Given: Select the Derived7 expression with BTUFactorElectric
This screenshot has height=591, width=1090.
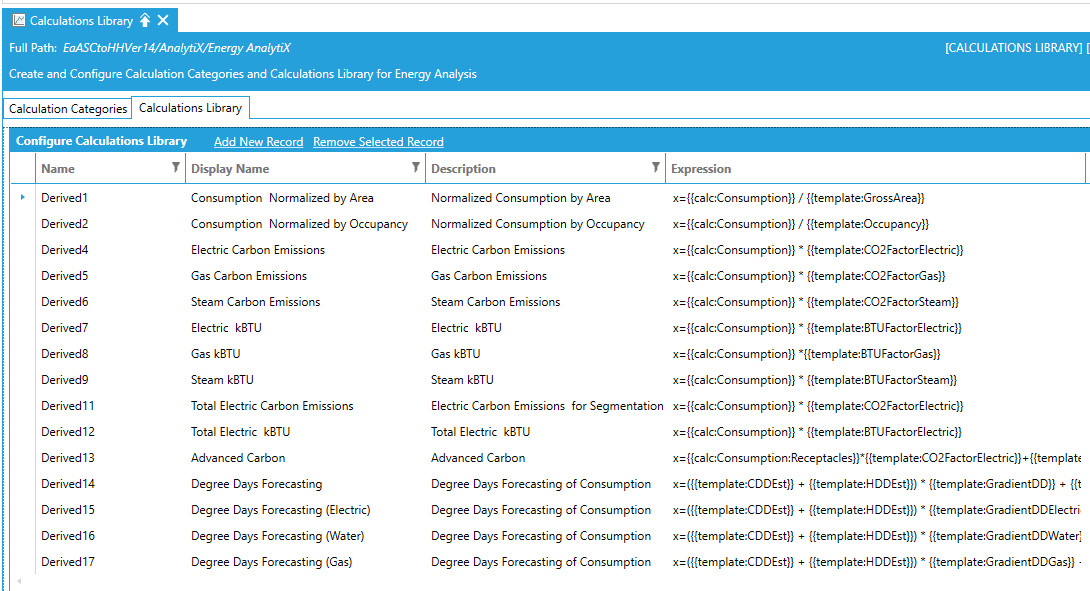Looking at the screenshot, I should click(817, 328).
